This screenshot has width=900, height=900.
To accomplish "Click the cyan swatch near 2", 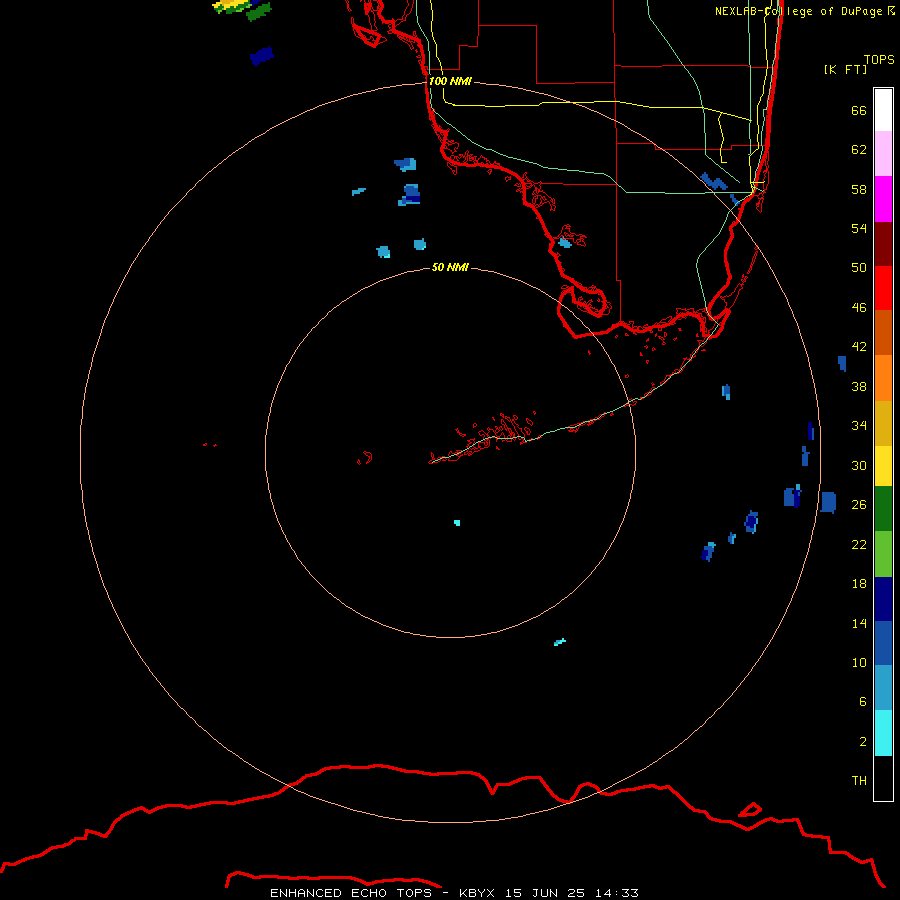I will click(x=883, y=733).
